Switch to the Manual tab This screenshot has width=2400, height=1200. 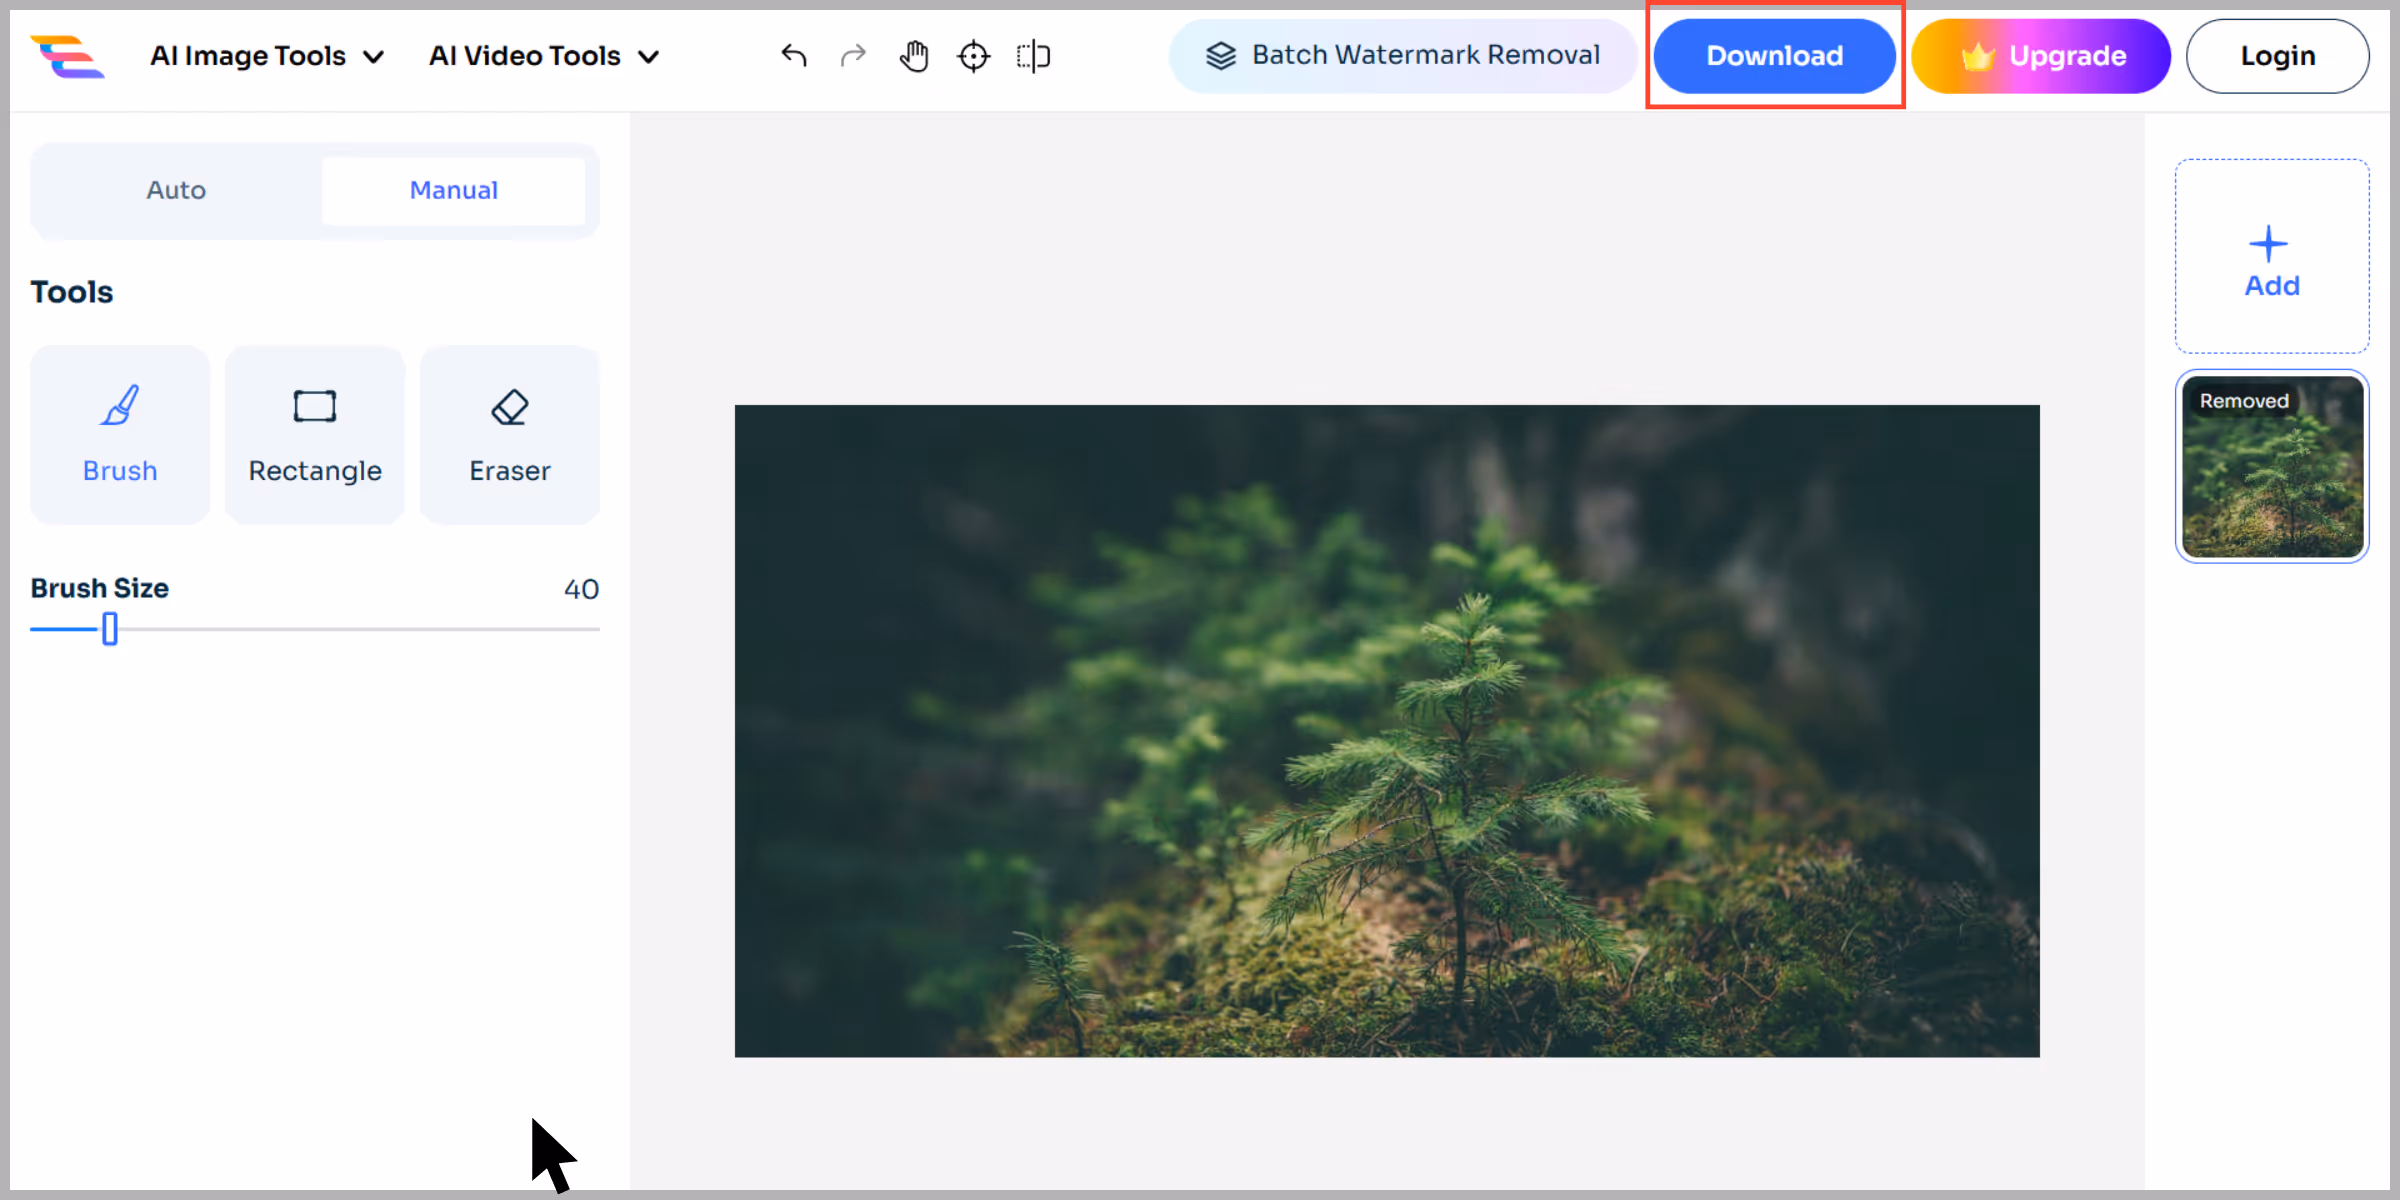pos(453,190)
